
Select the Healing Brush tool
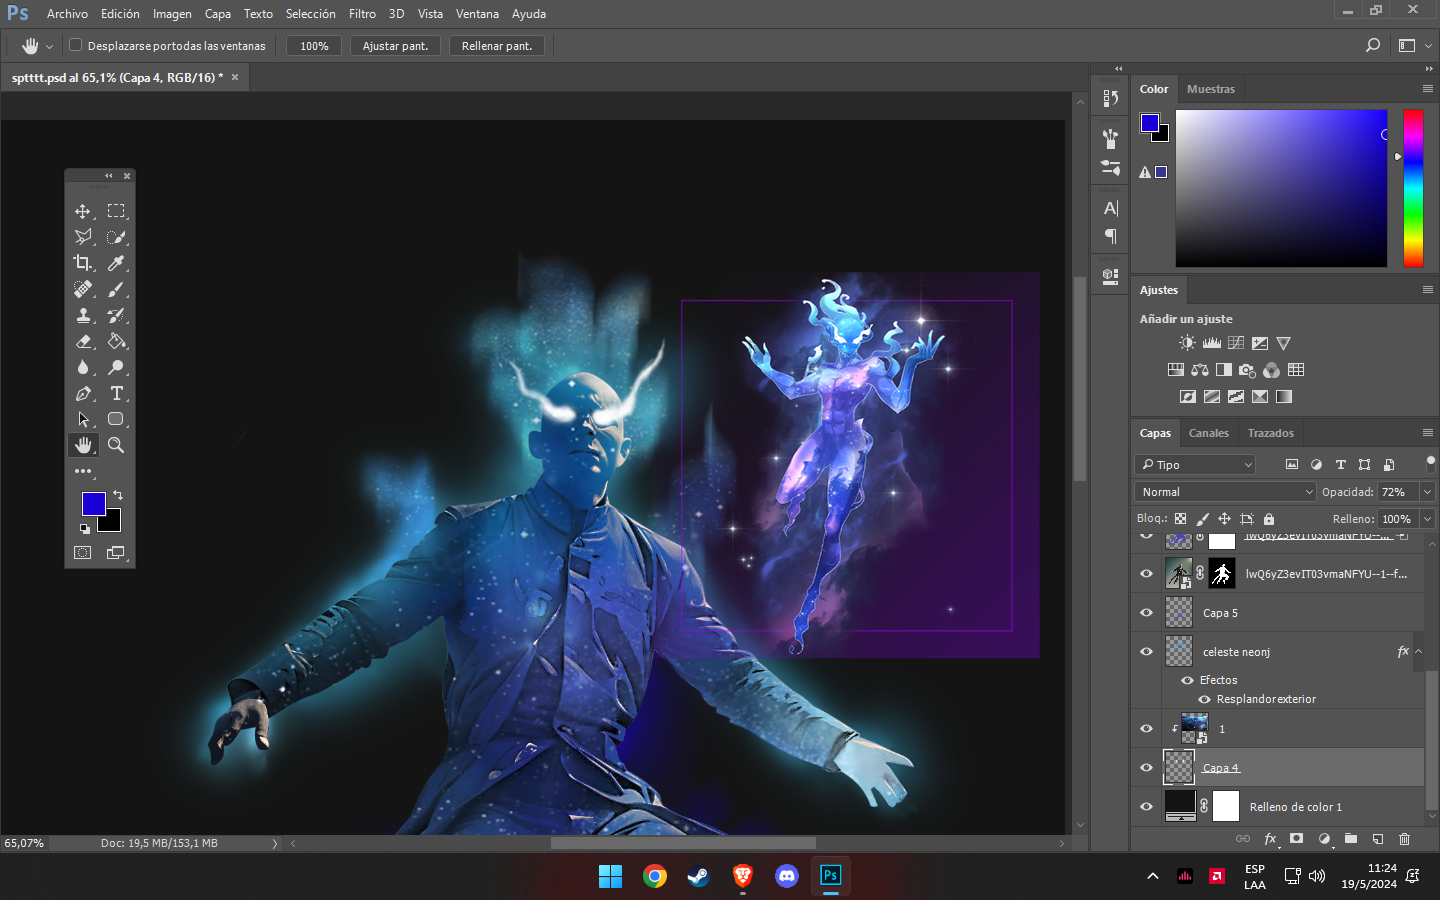pos(83,289)
